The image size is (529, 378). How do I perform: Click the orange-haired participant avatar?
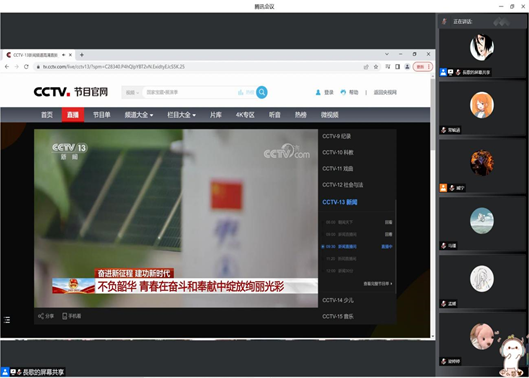click(482, 105)
